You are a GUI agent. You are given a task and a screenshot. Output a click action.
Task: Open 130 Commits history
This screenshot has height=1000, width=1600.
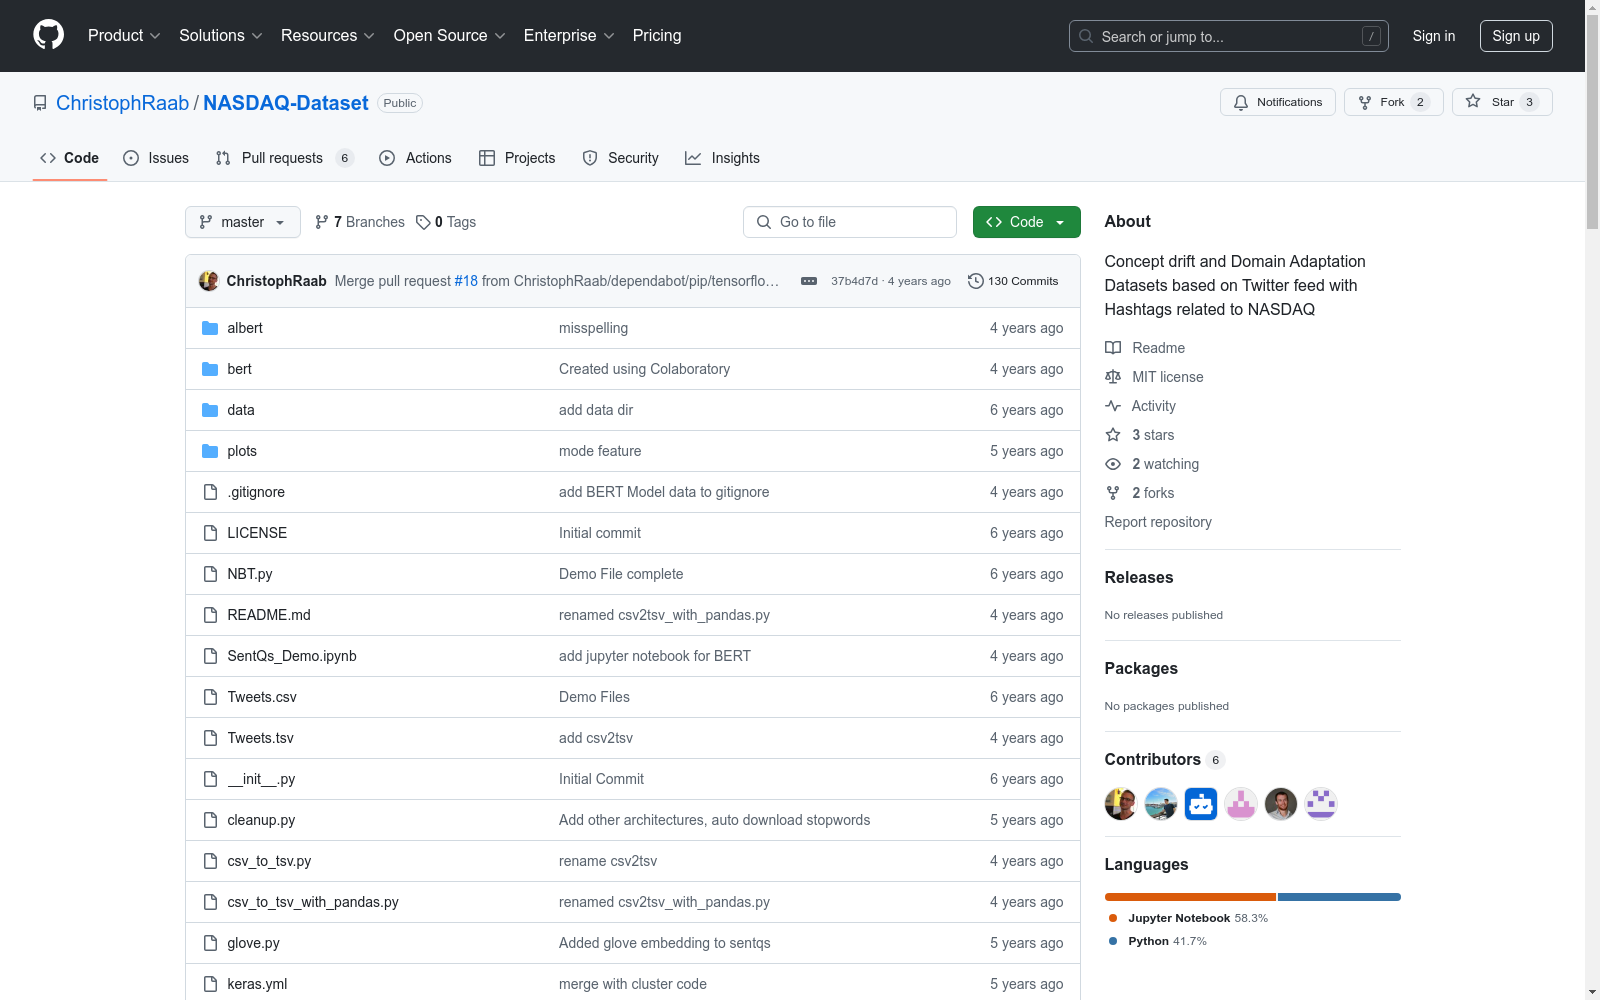[x=1013, y=281]
